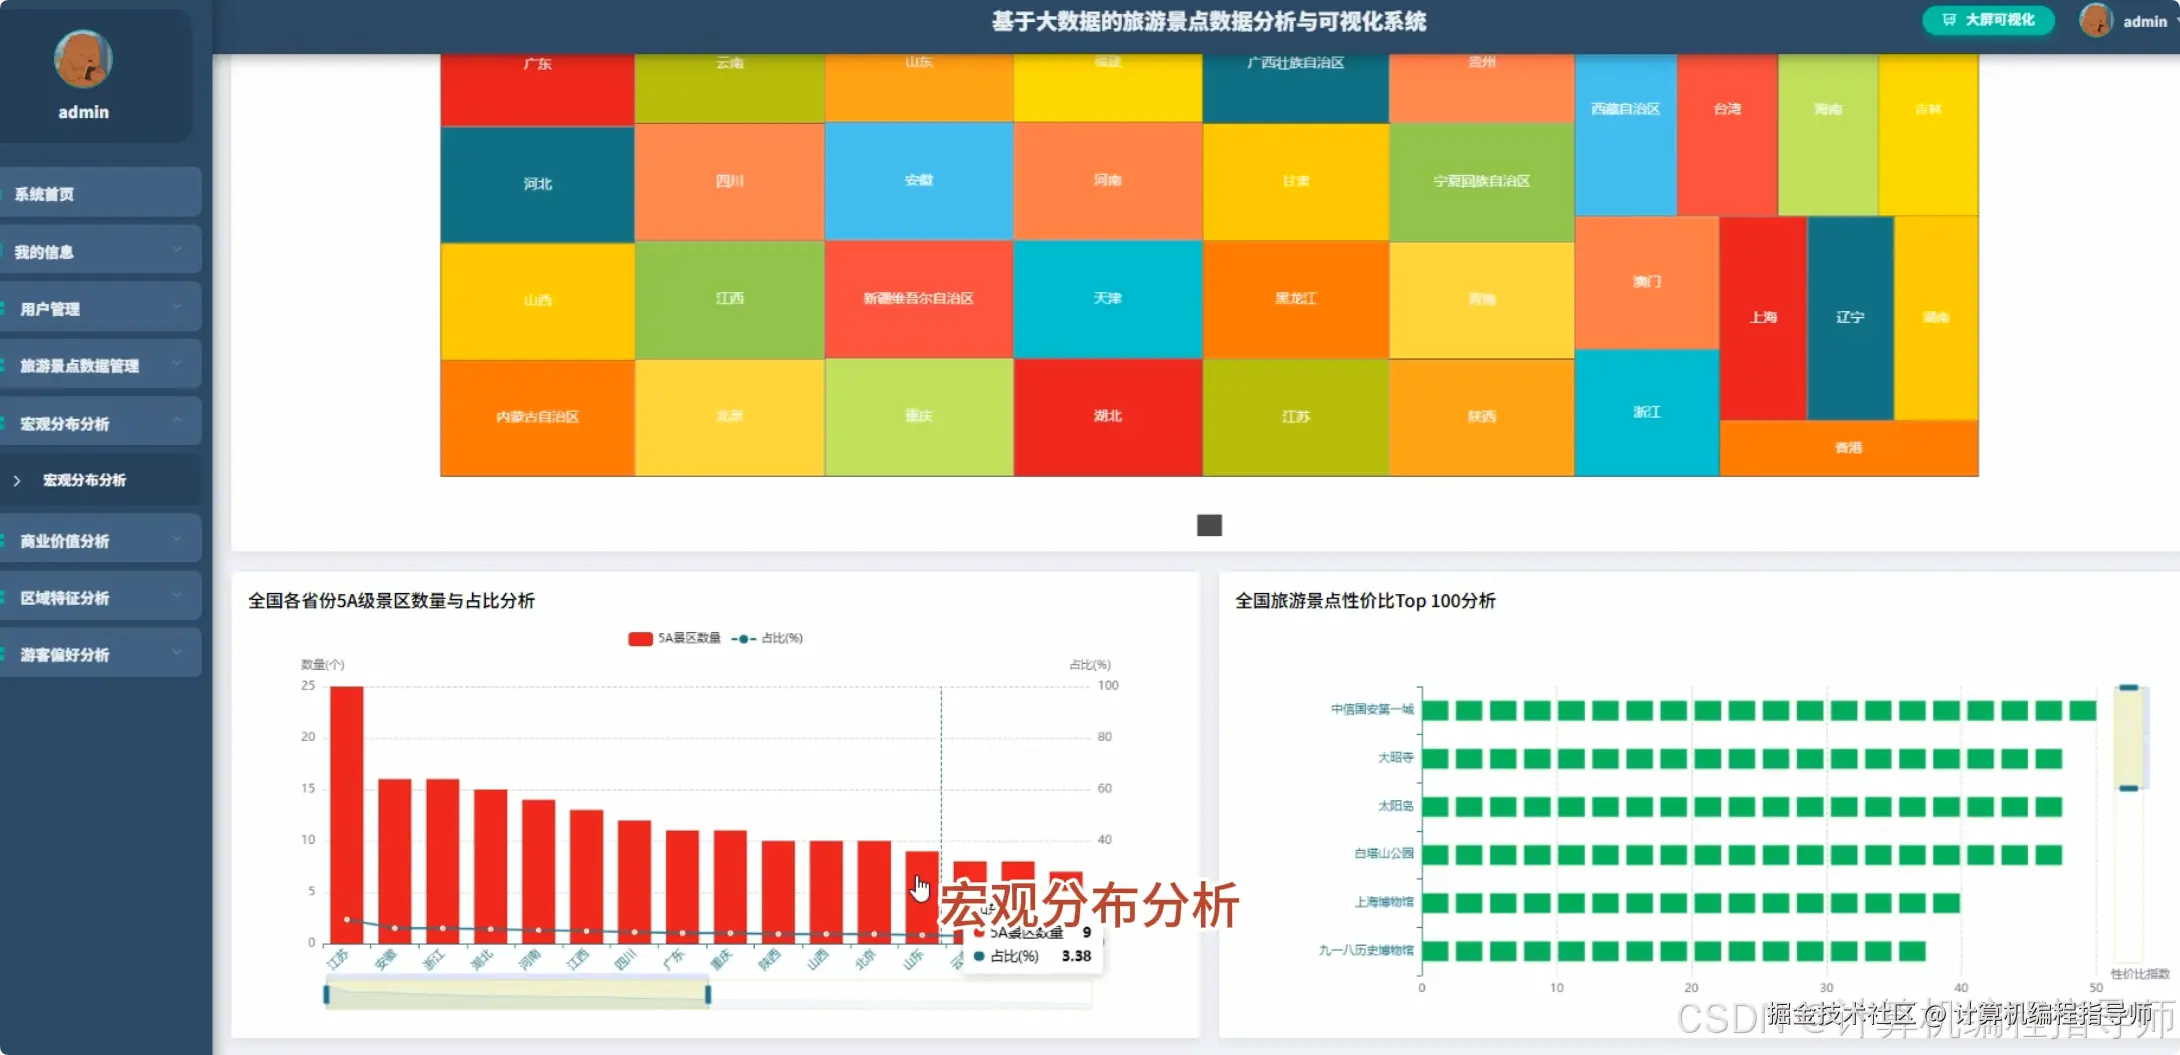Click top handle of vertical zoom slider
Image resolution: width=2180 pixels, height=1055 pixels.
tap(2129, 687)
